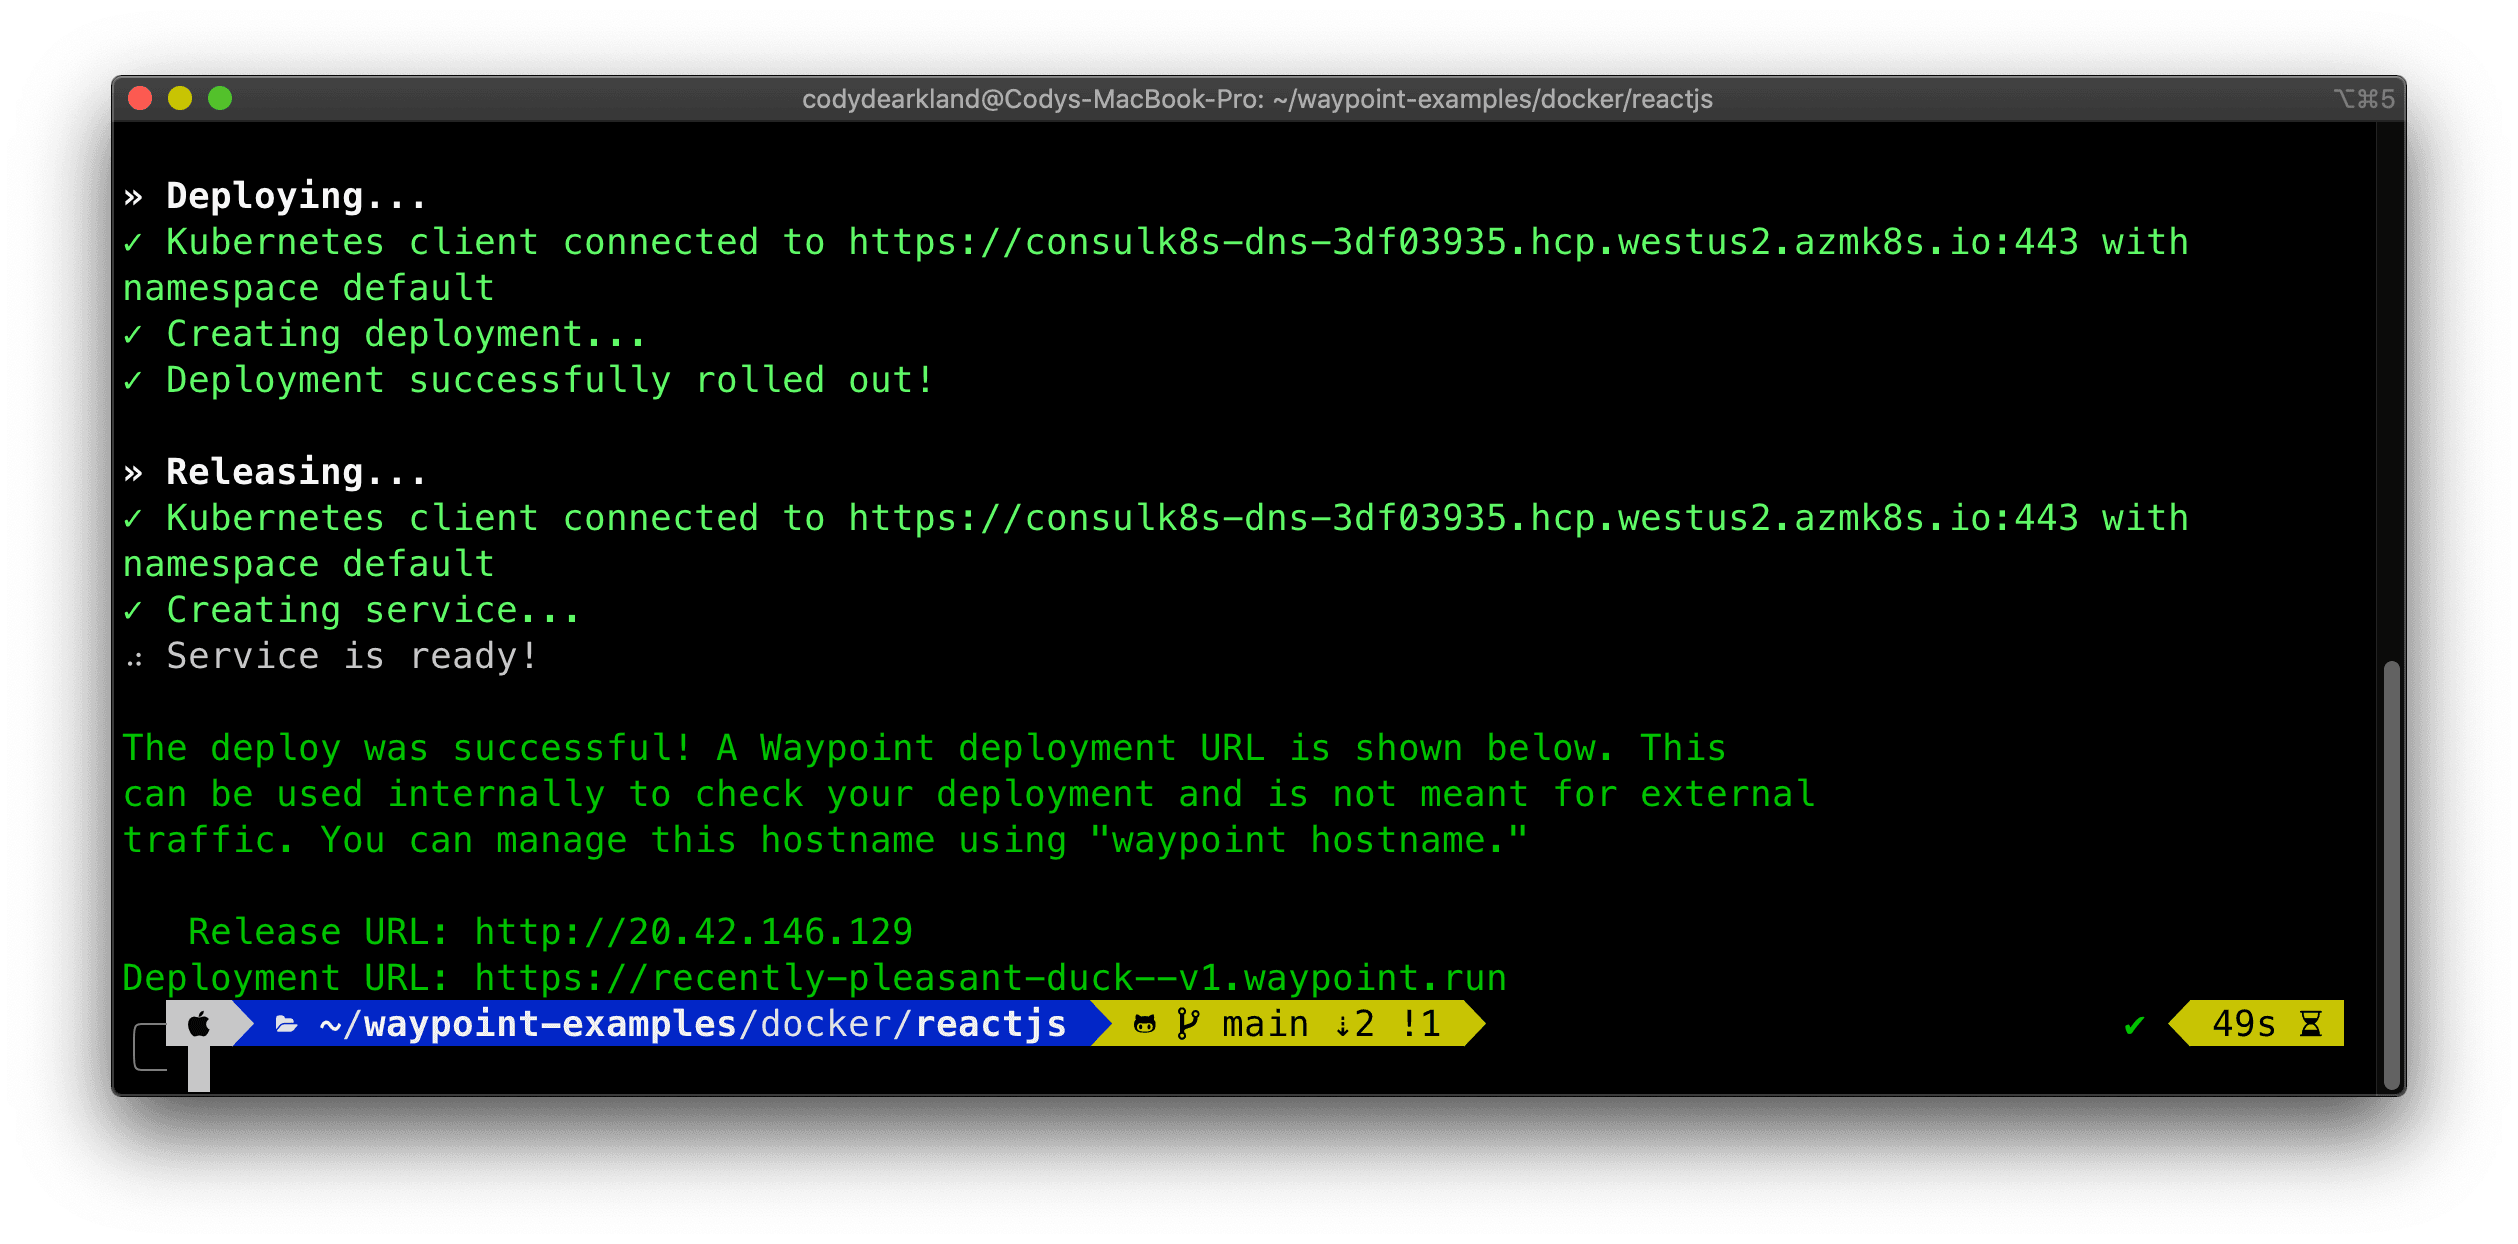Click the Kubernetes URL under Releasing section
This screenshot has width=2518, height=1244.
1463,519
